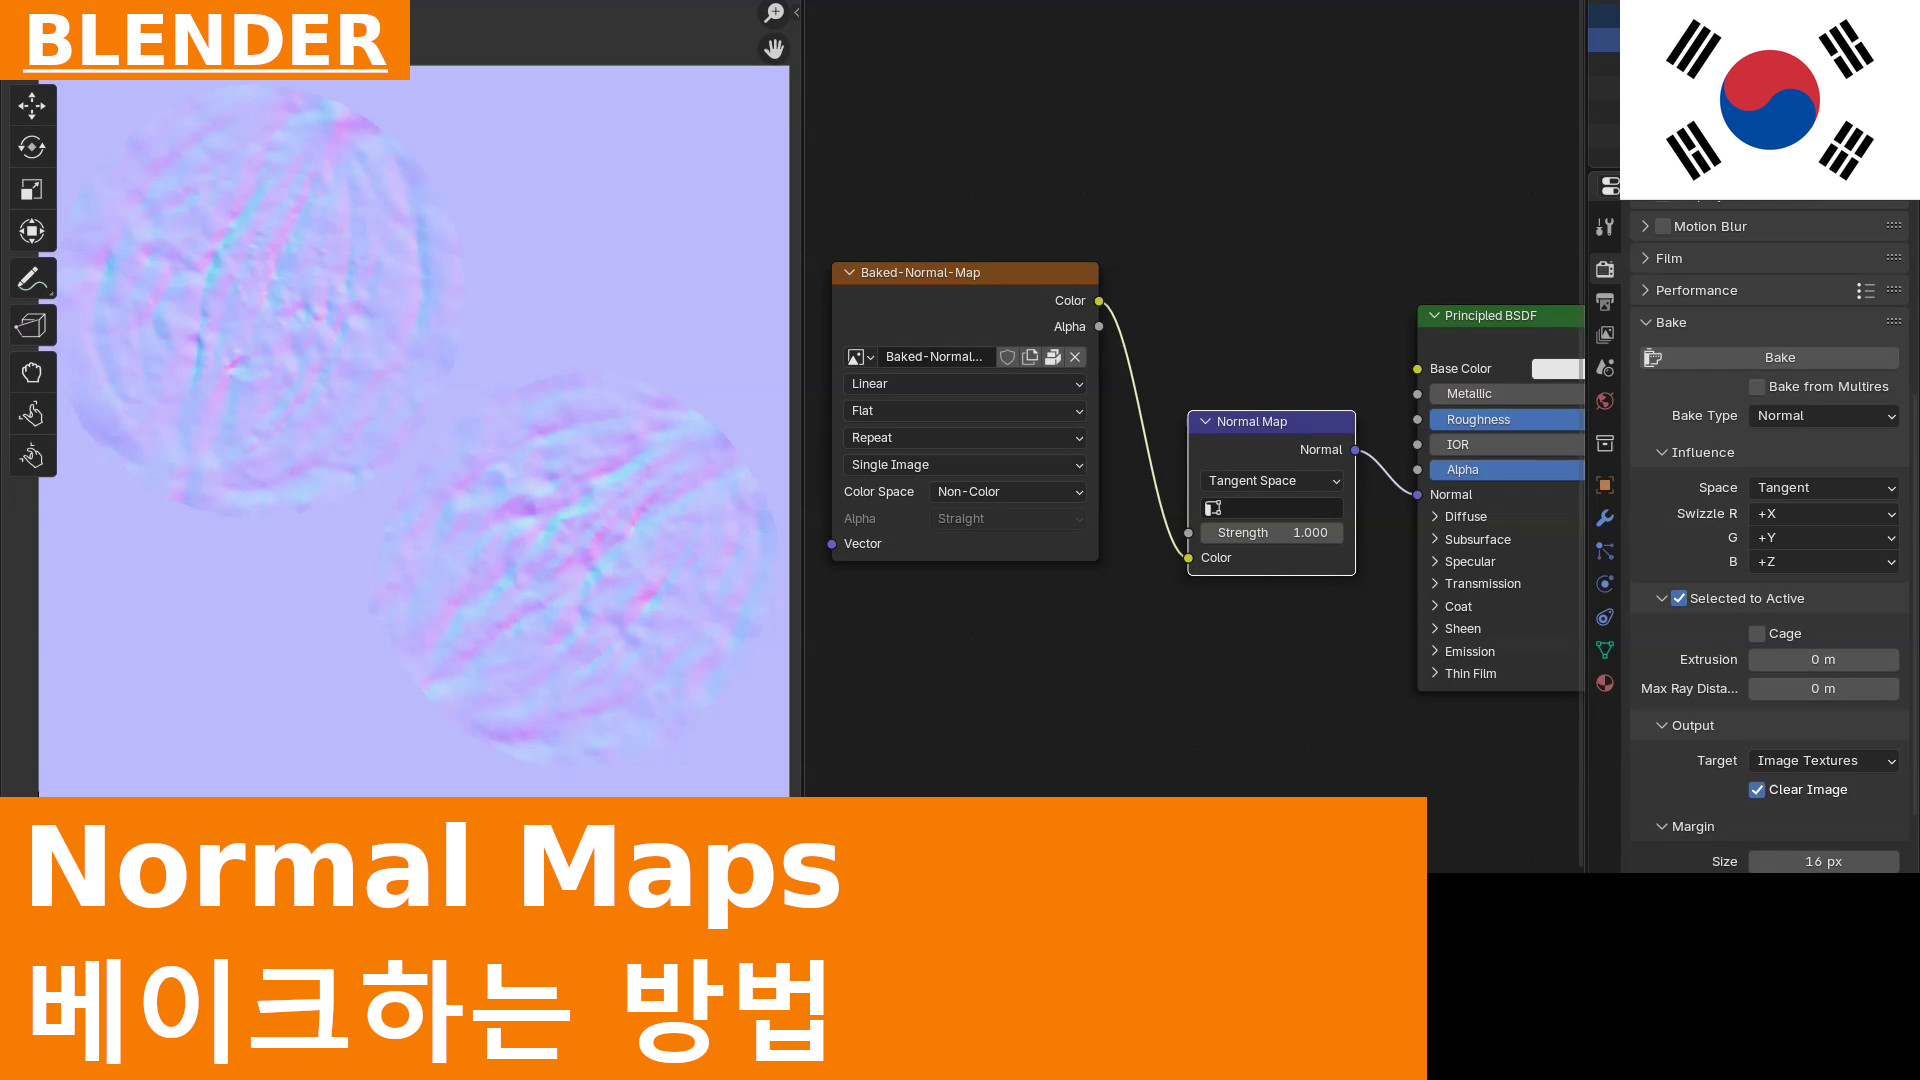Open the Target dropdown showing Image Textures

point(1824,761)
